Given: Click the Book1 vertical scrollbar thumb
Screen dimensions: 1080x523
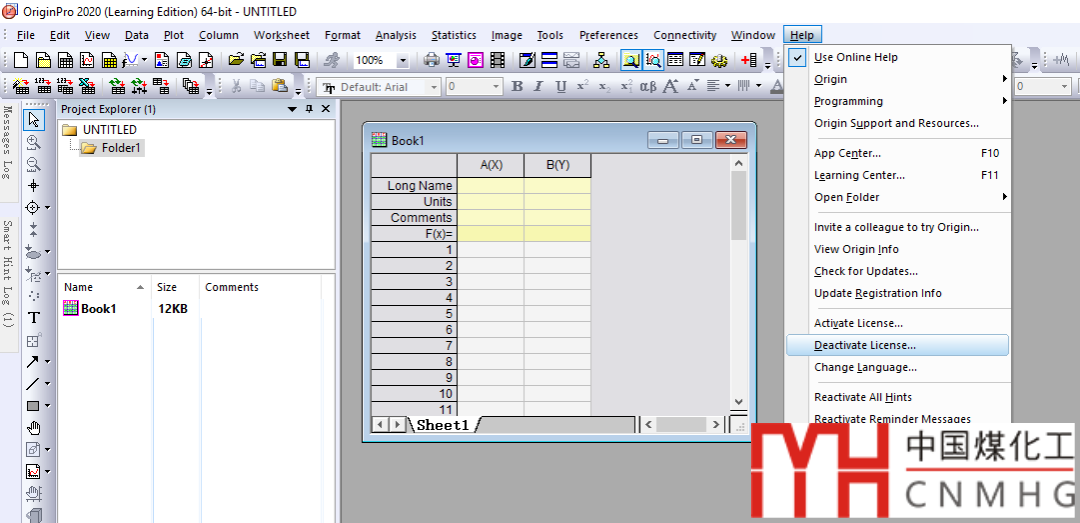Looking at the screenshot, I should point(739,205).
